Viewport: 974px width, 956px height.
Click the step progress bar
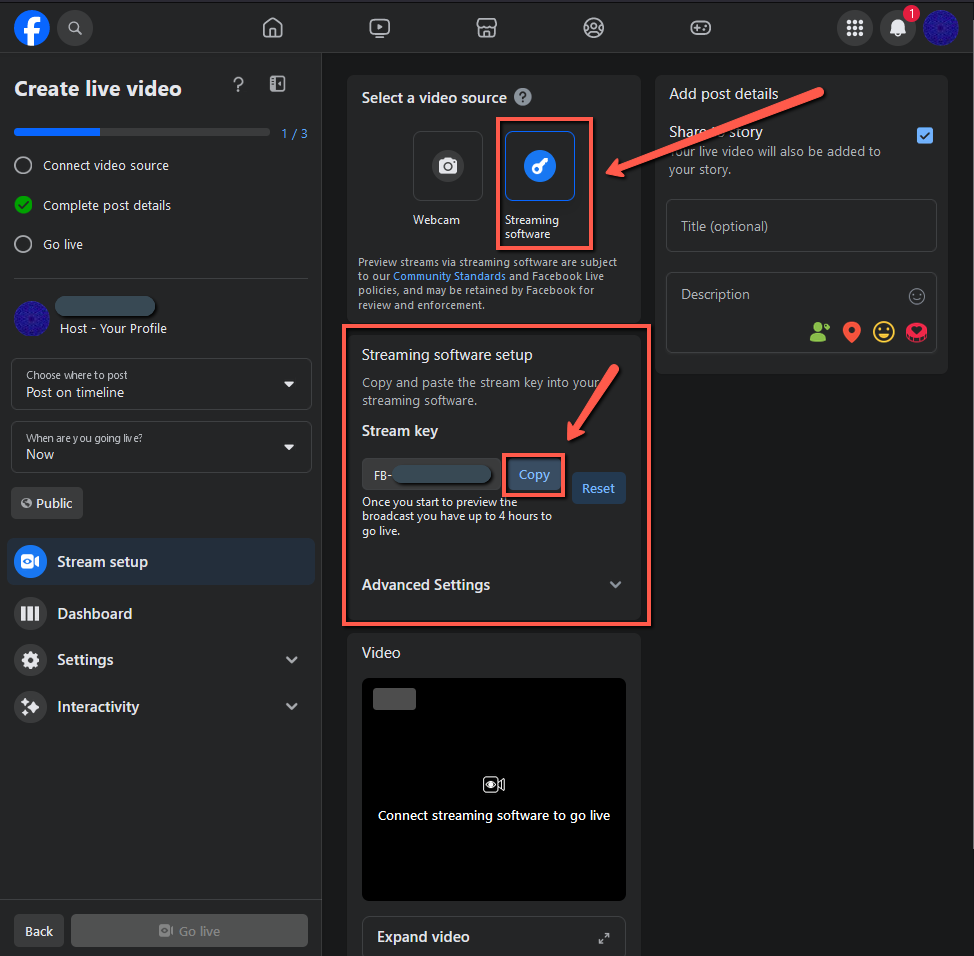coord(142,132)
